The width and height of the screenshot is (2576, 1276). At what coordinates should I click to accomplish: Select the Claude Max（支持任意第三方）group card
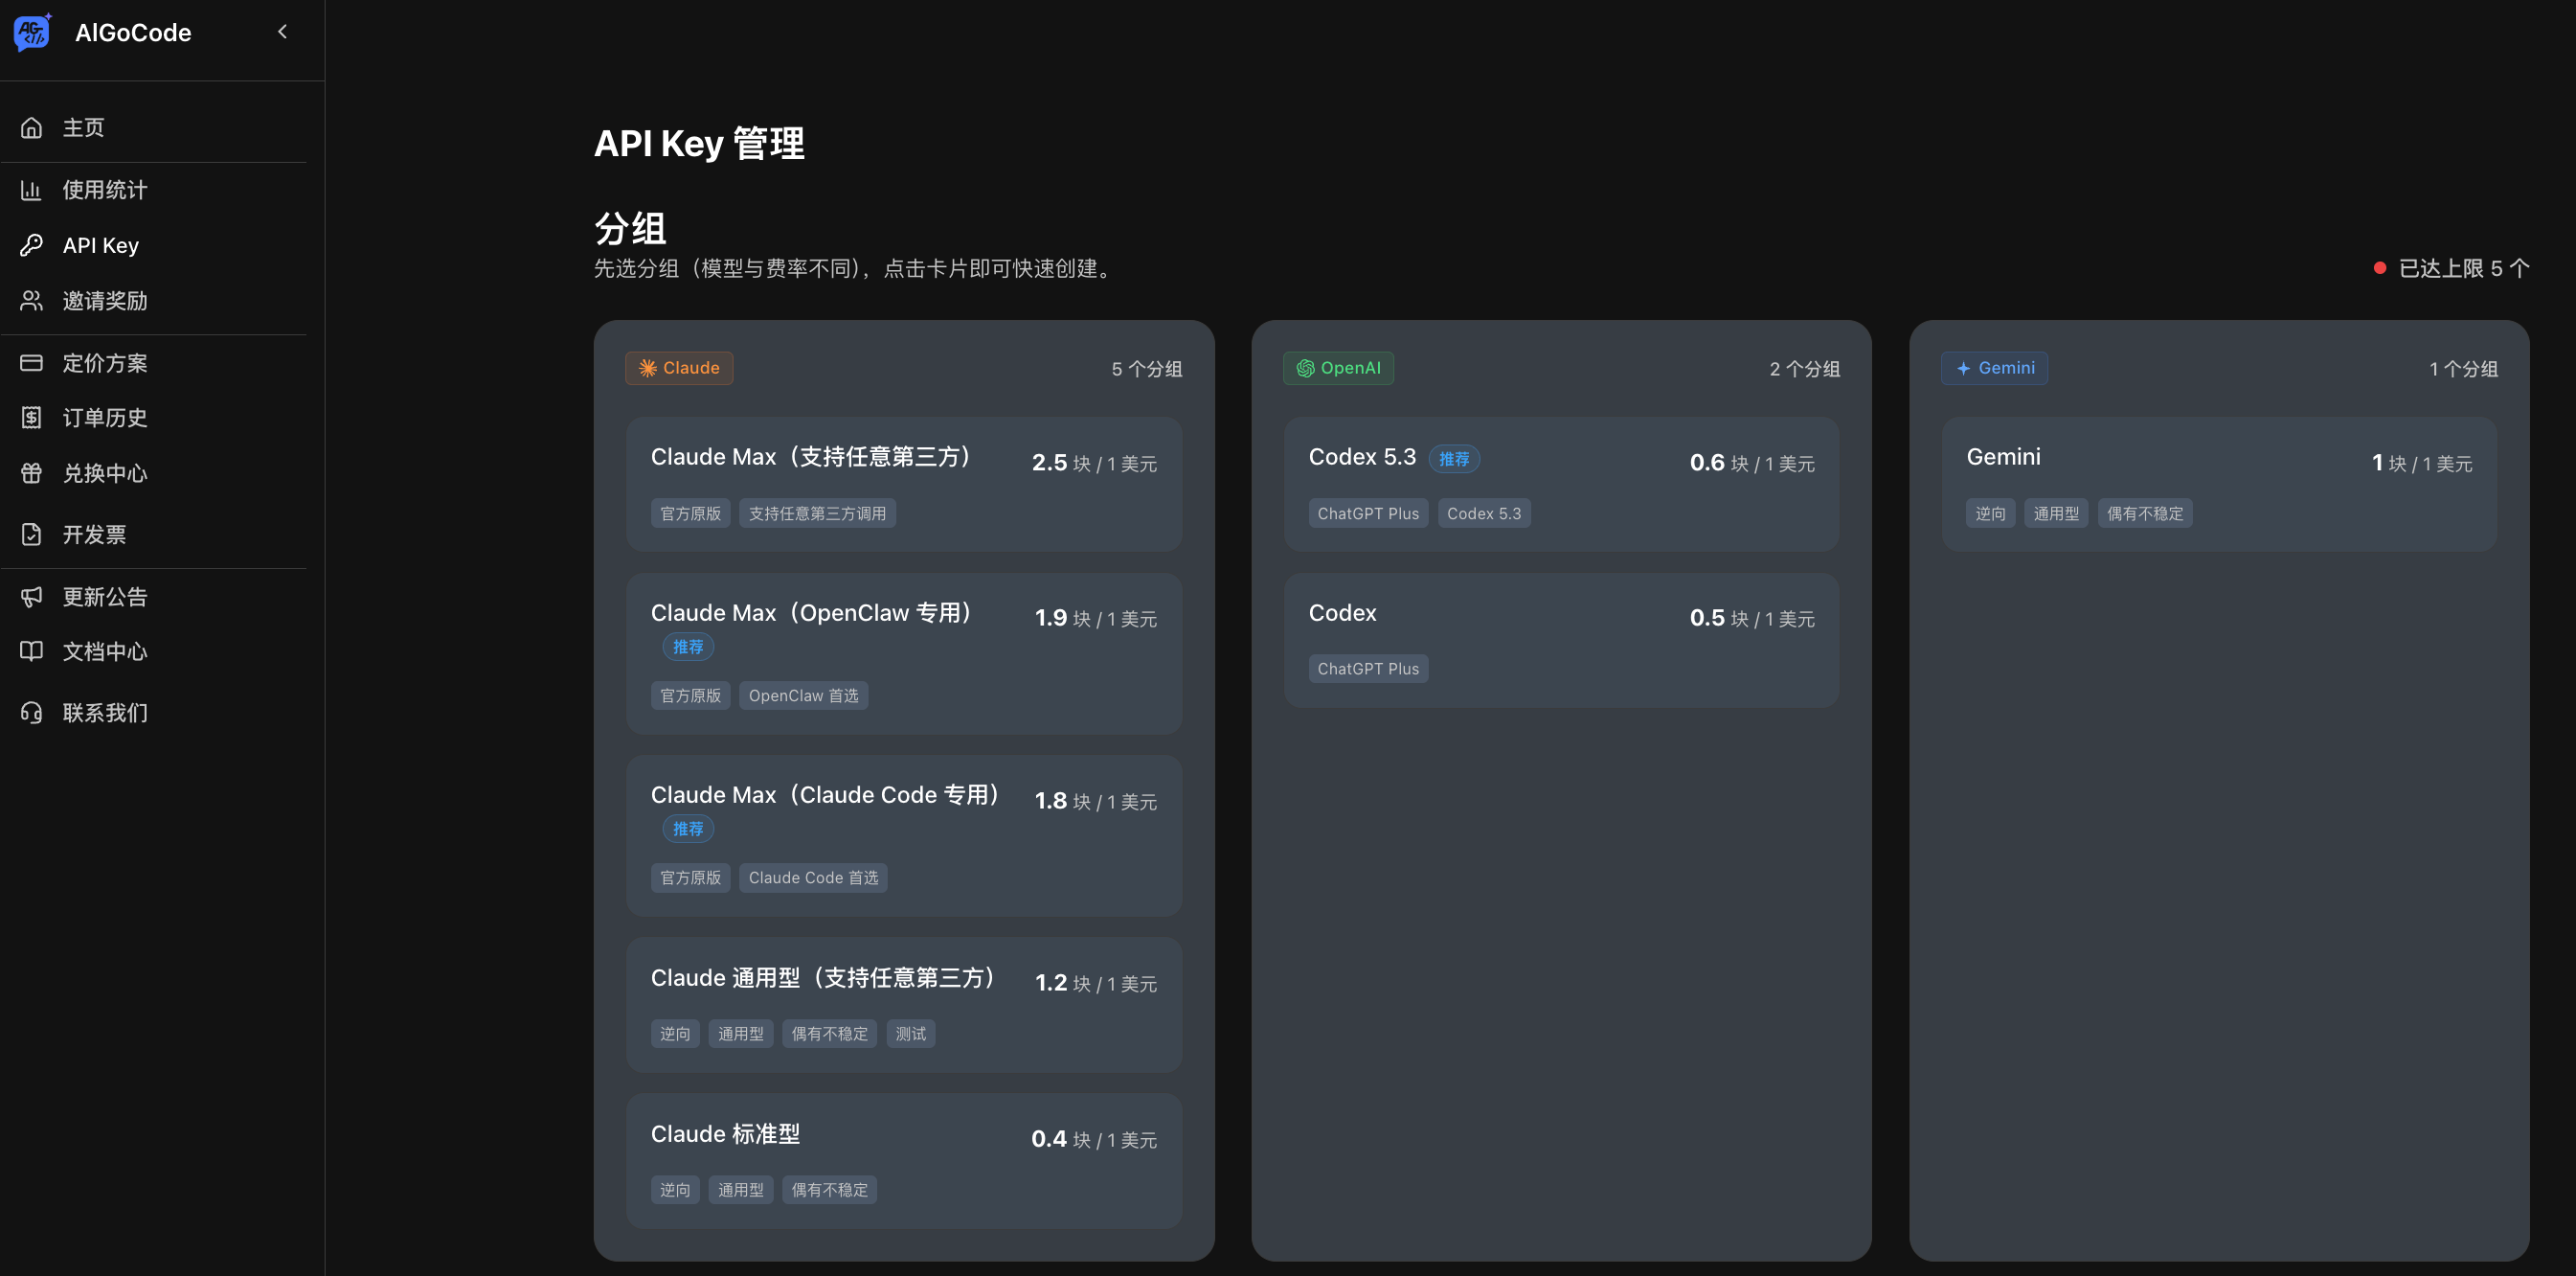(x=904, y=485)
